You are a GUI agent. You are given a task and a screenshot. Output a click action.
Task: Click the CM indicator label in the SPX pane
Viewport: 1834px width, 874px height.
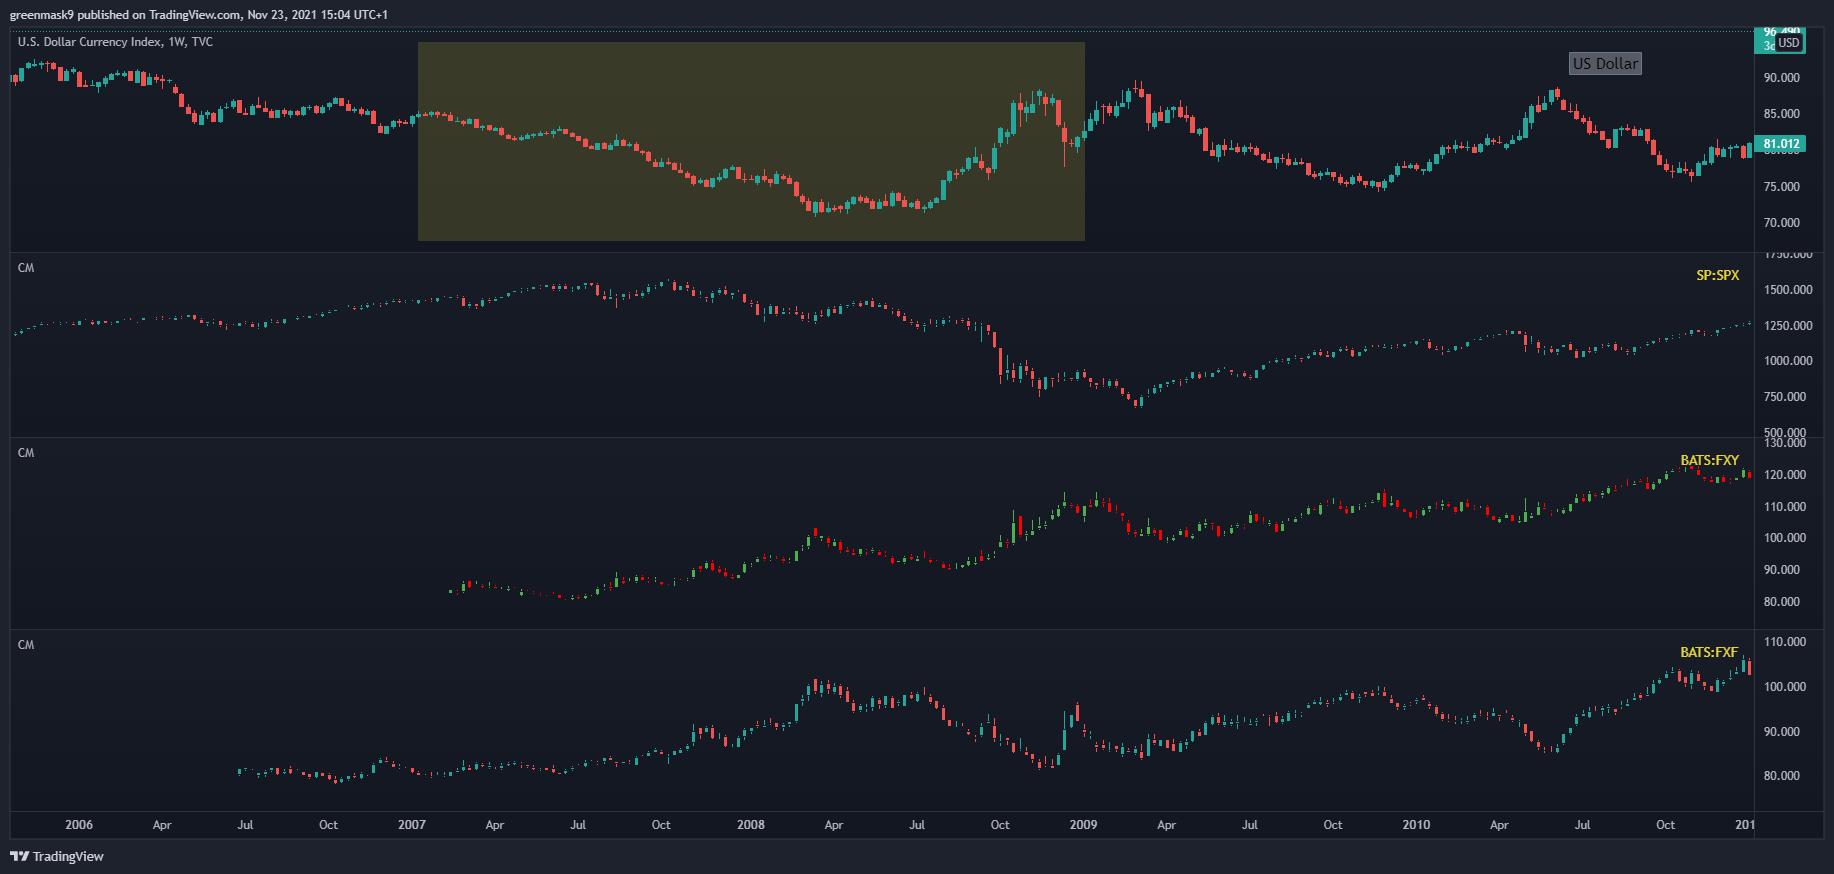(26, 268)
